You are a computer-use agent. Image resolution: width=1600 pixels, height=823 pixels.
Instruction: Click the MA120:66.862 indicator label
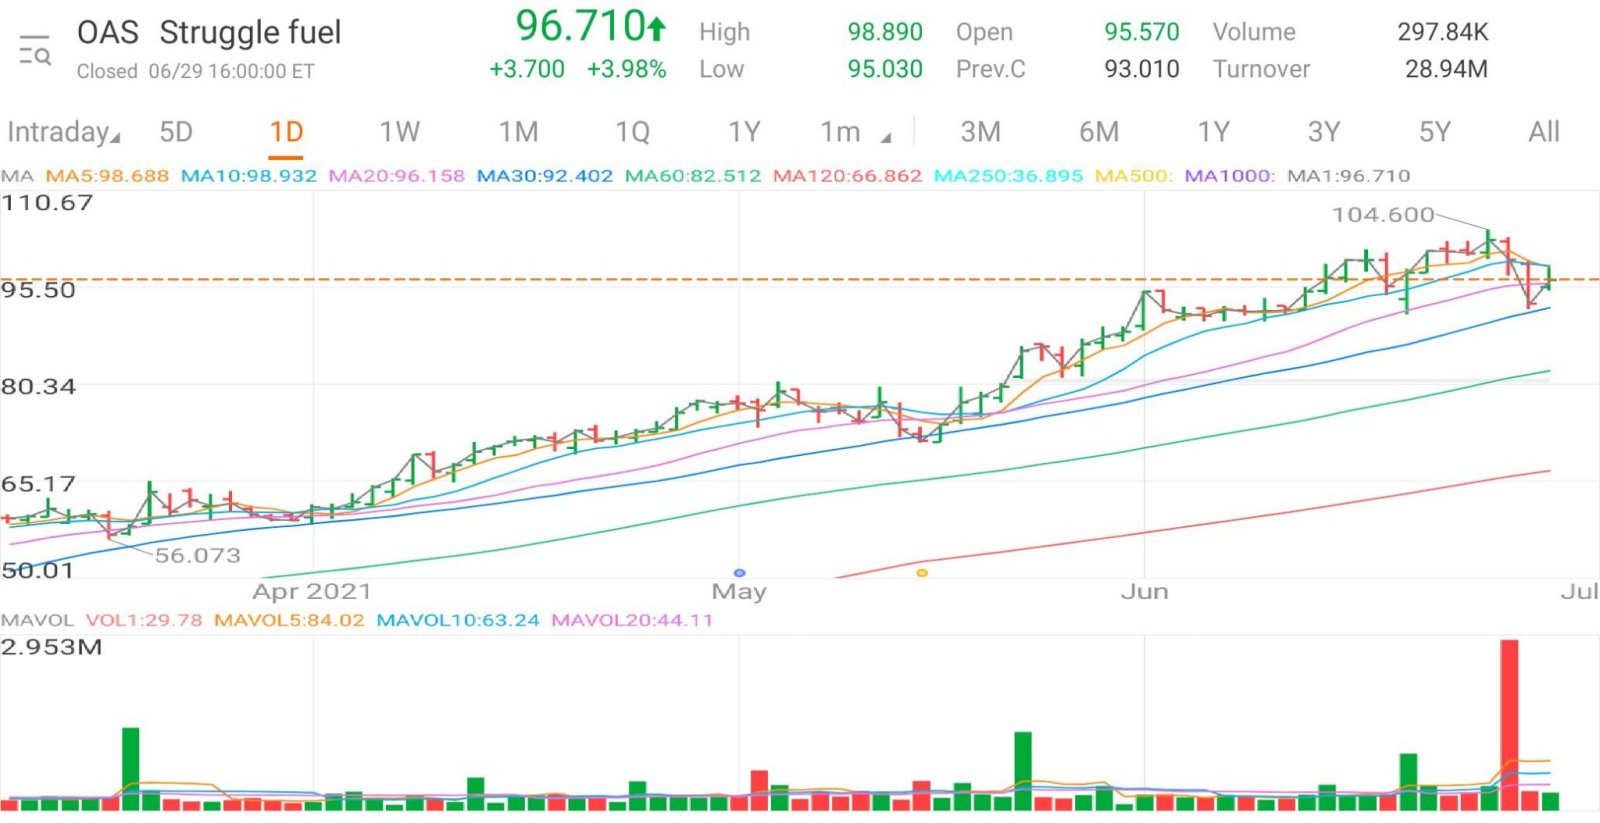pyautogui.click(x=847, y=176)
